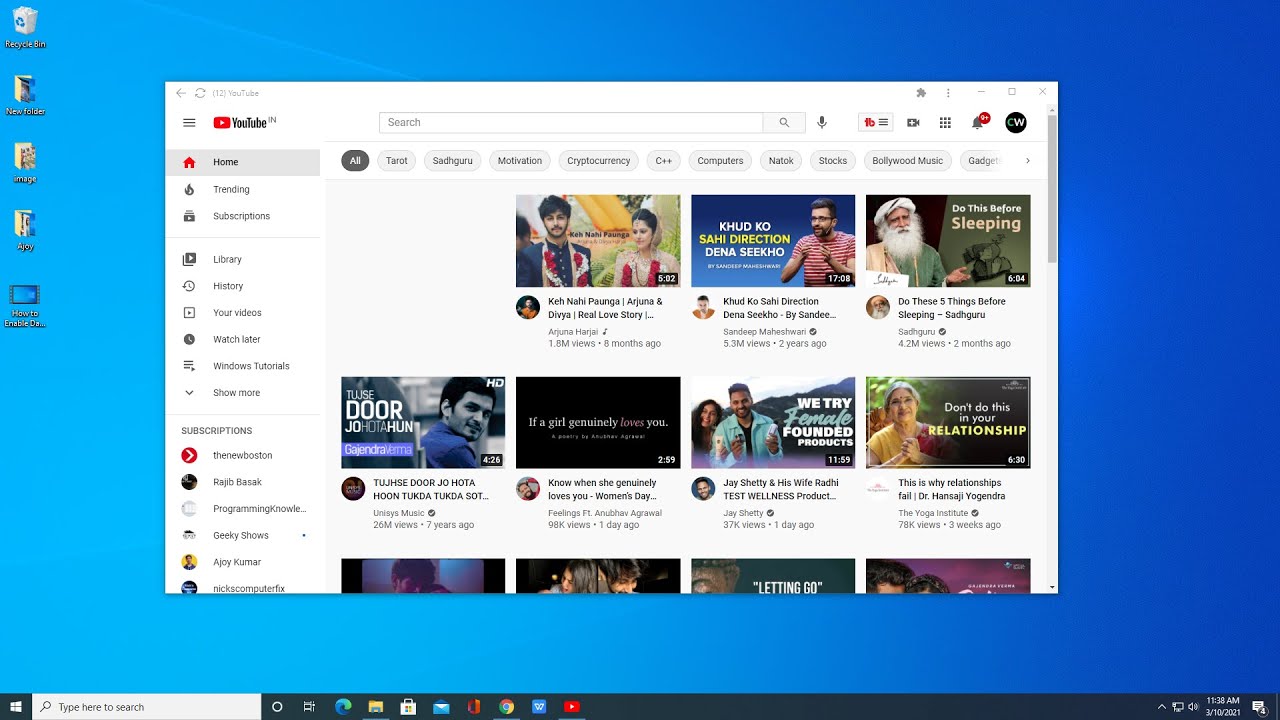The width and height of the screenshot is (1280, 720).
Task: Open Task View on taskbar
Action: 309,707
